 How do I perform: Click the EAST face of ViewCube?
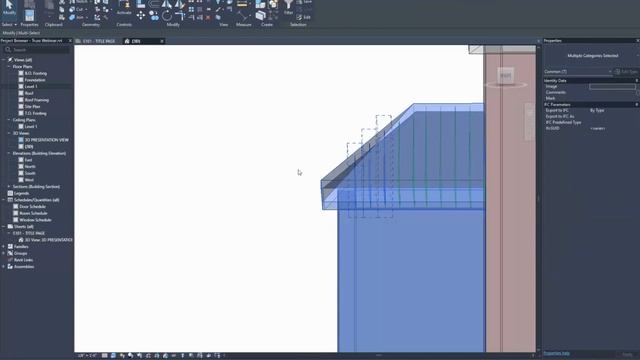click(x=506, y=76)
